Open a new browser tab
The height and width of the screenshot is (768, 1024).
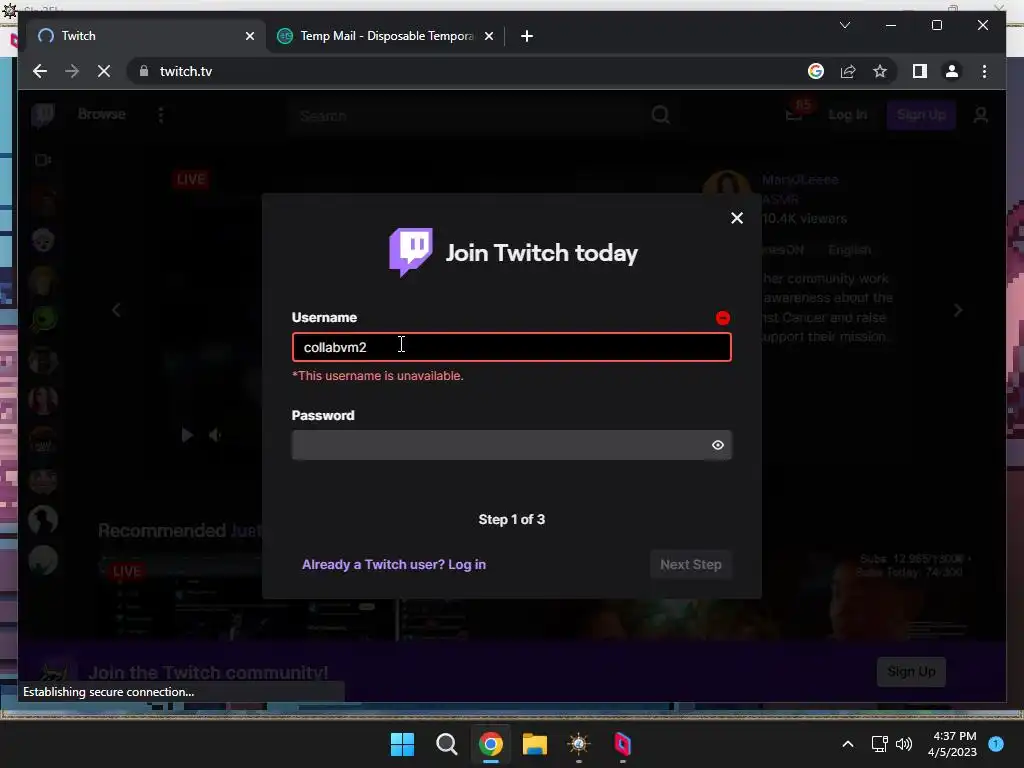click(x=527, y=36)
